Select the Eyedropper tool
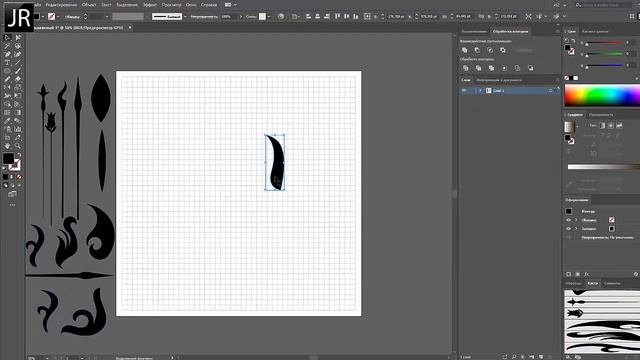Image resolution: width=640 pixels, height=360 pixels. pyautogui.click(x=7, y=121)
